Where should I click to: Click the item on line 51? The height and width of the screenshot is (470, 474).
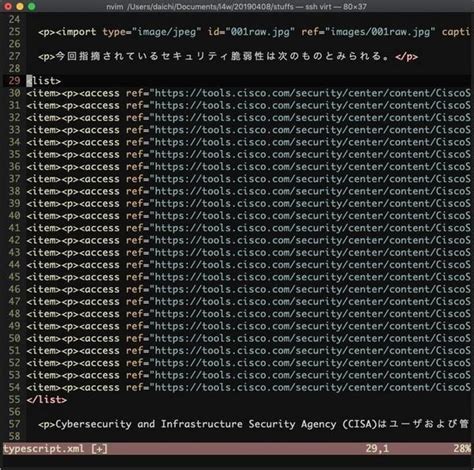[248, 351]
